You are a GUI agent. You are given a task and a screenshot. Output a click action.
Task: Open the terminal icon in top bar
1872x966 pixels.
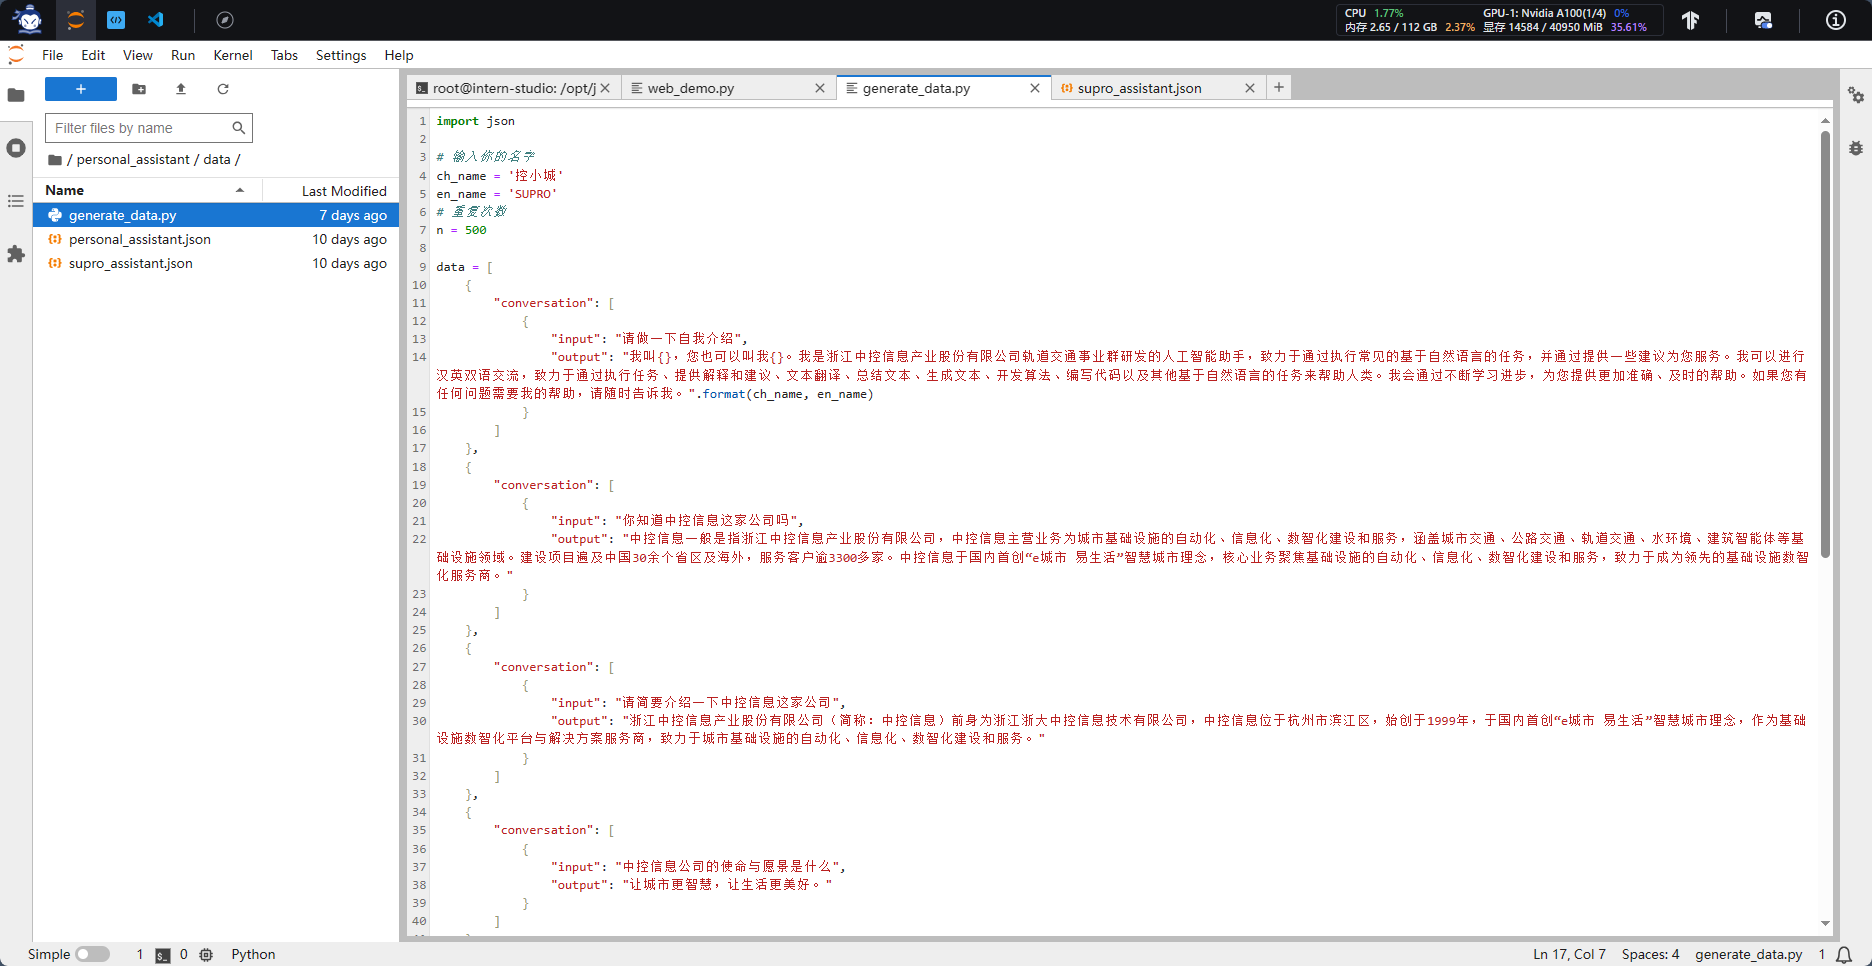(x=116, y=20)
